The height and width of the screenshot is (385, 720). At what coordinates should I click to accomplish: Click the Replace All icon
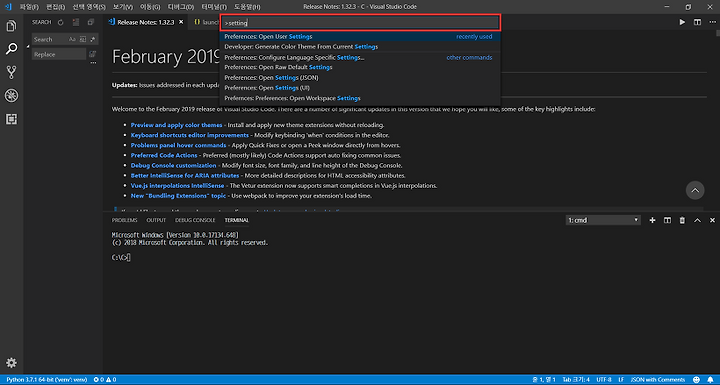[x=92, y=54]
